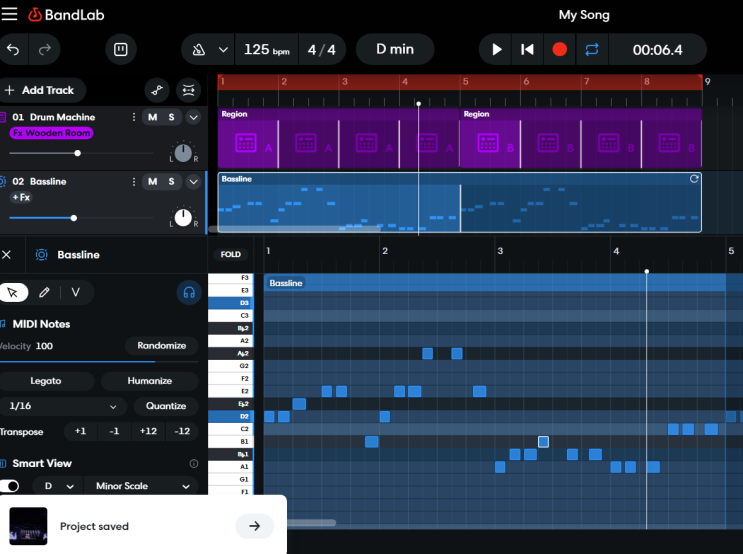Toggle headphones preview in MIDI editor
743x554 pixels.
pos(188,292)
